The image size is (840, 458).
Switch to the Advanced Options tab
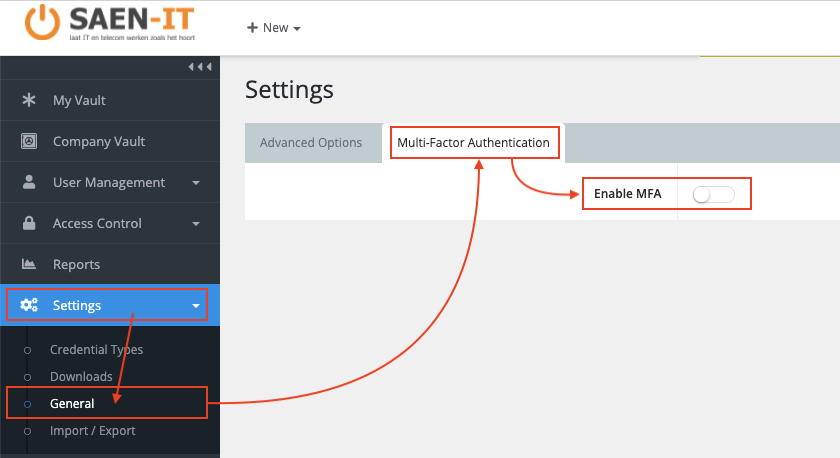click(x=311, y=143)
